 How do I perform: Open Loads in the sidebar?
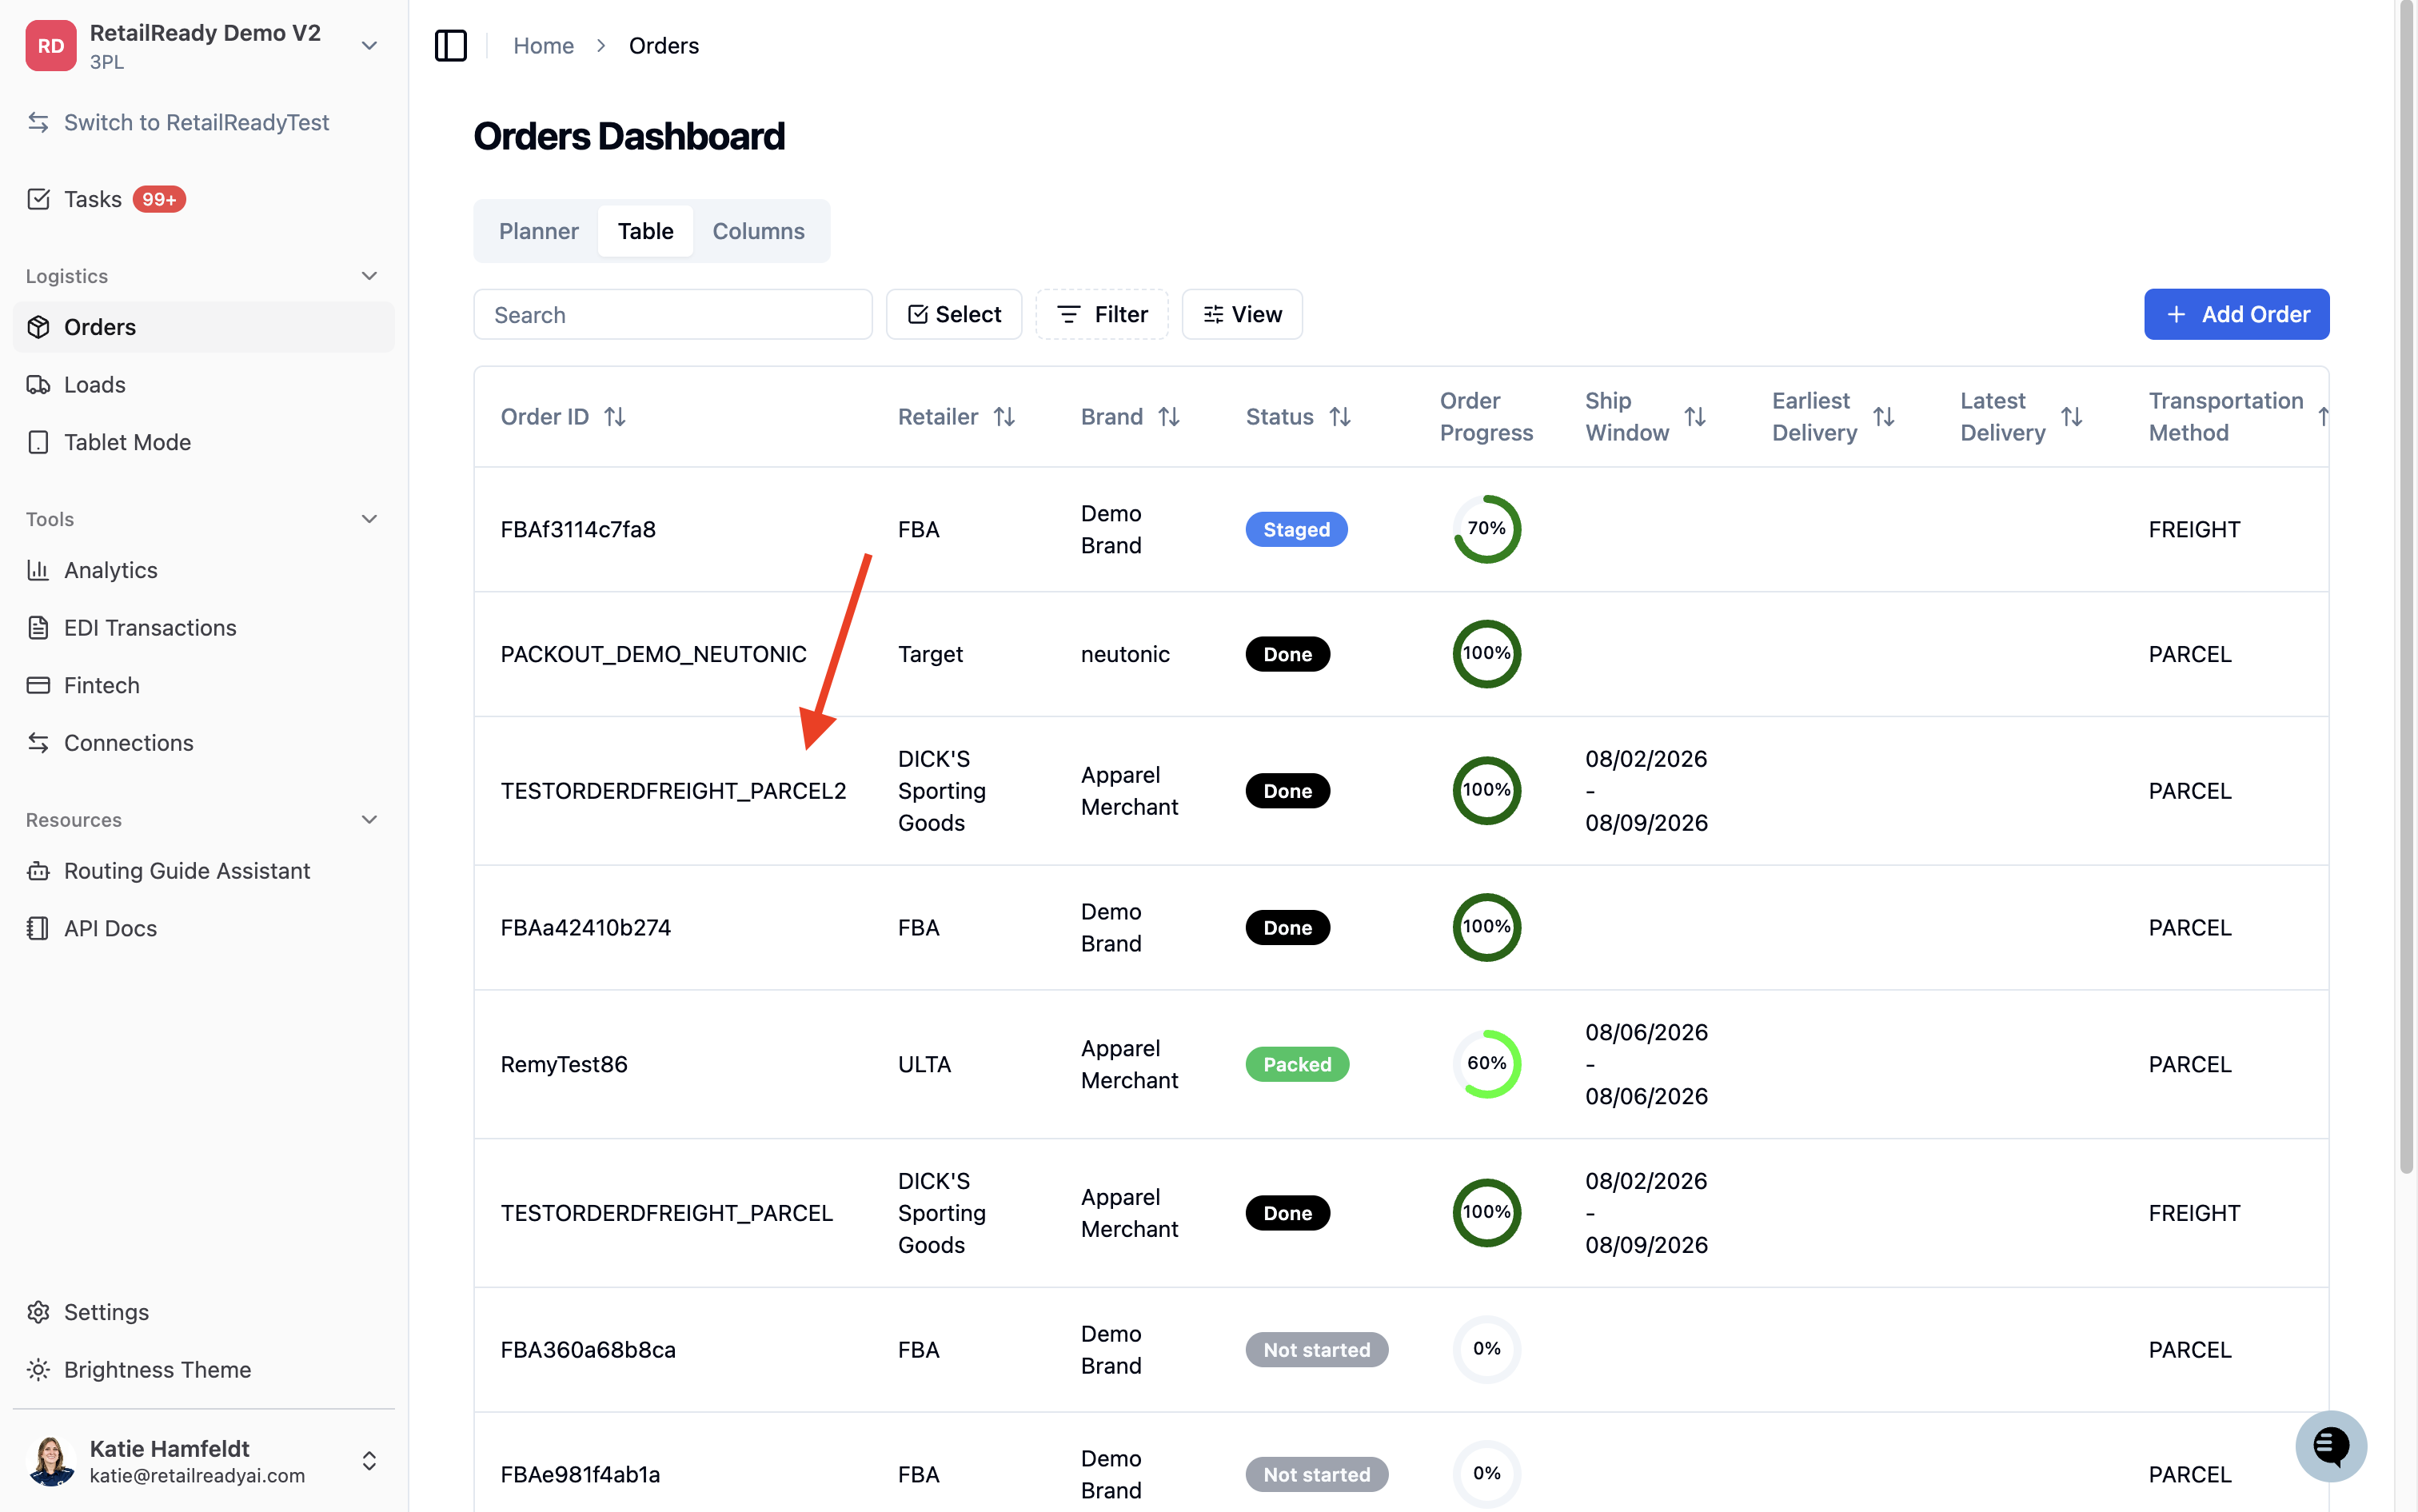[x=203, y=385]
